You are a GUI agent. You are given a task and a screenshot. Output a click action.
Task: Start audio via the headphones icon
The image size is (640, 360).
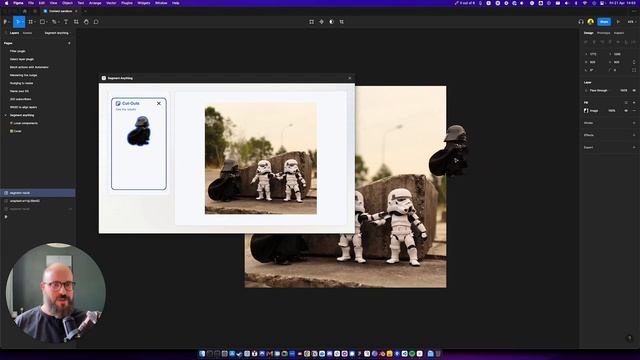581,22
